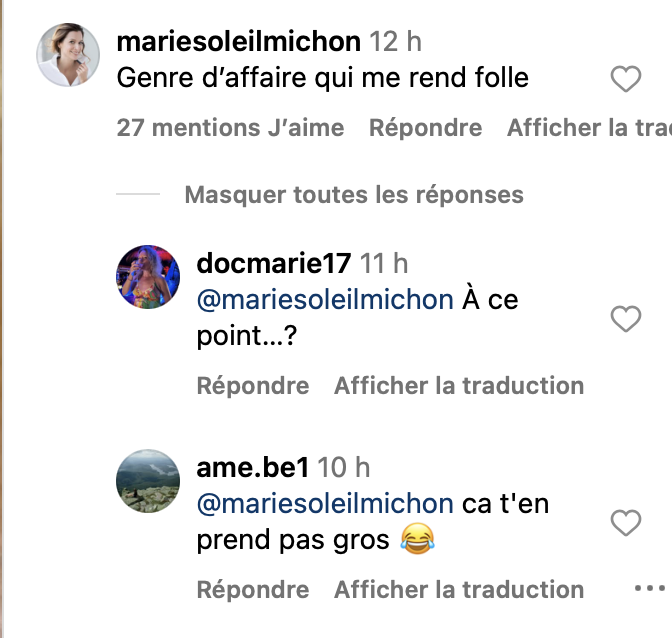
Task: Open ame.be1's landscape profile picture
Action: [148, 481]
